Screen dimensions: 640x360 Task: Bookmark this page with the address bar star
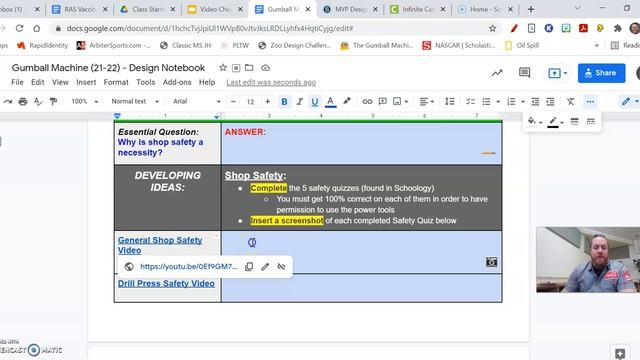click(x=493, y=28)
